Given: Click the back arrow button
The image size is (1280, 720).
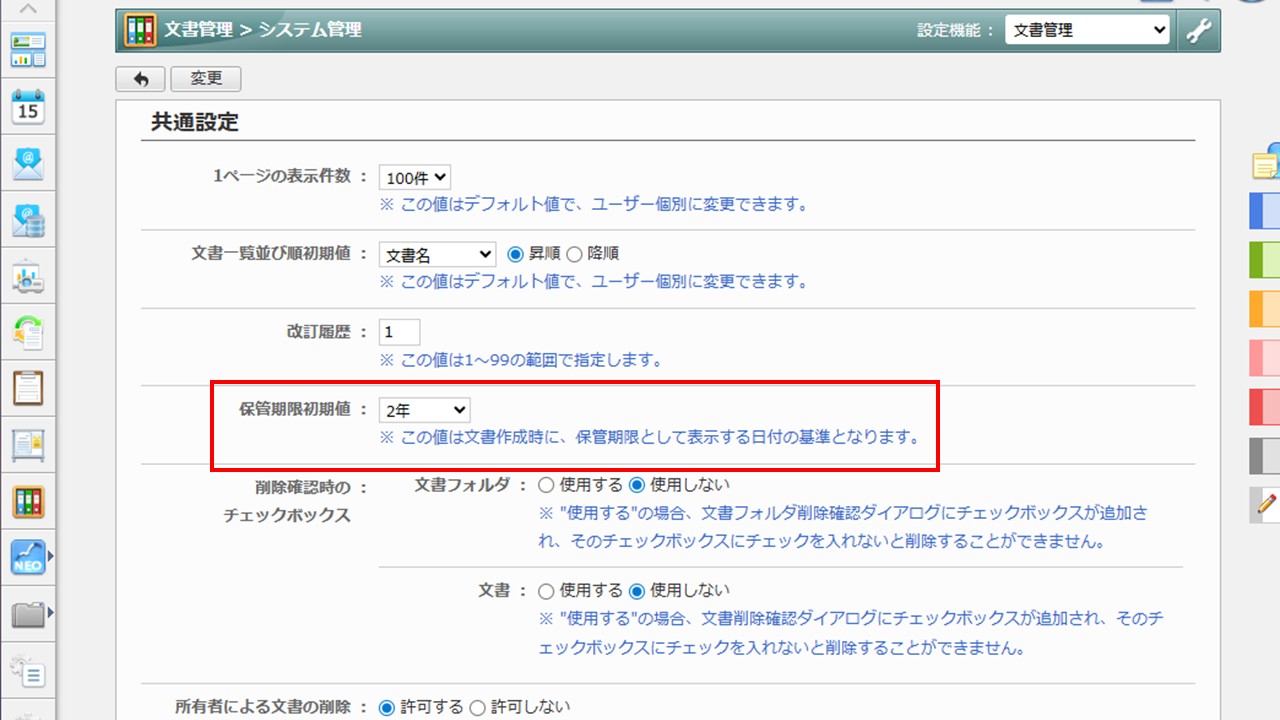Looking at the screenshot, I should pos(140,79).
